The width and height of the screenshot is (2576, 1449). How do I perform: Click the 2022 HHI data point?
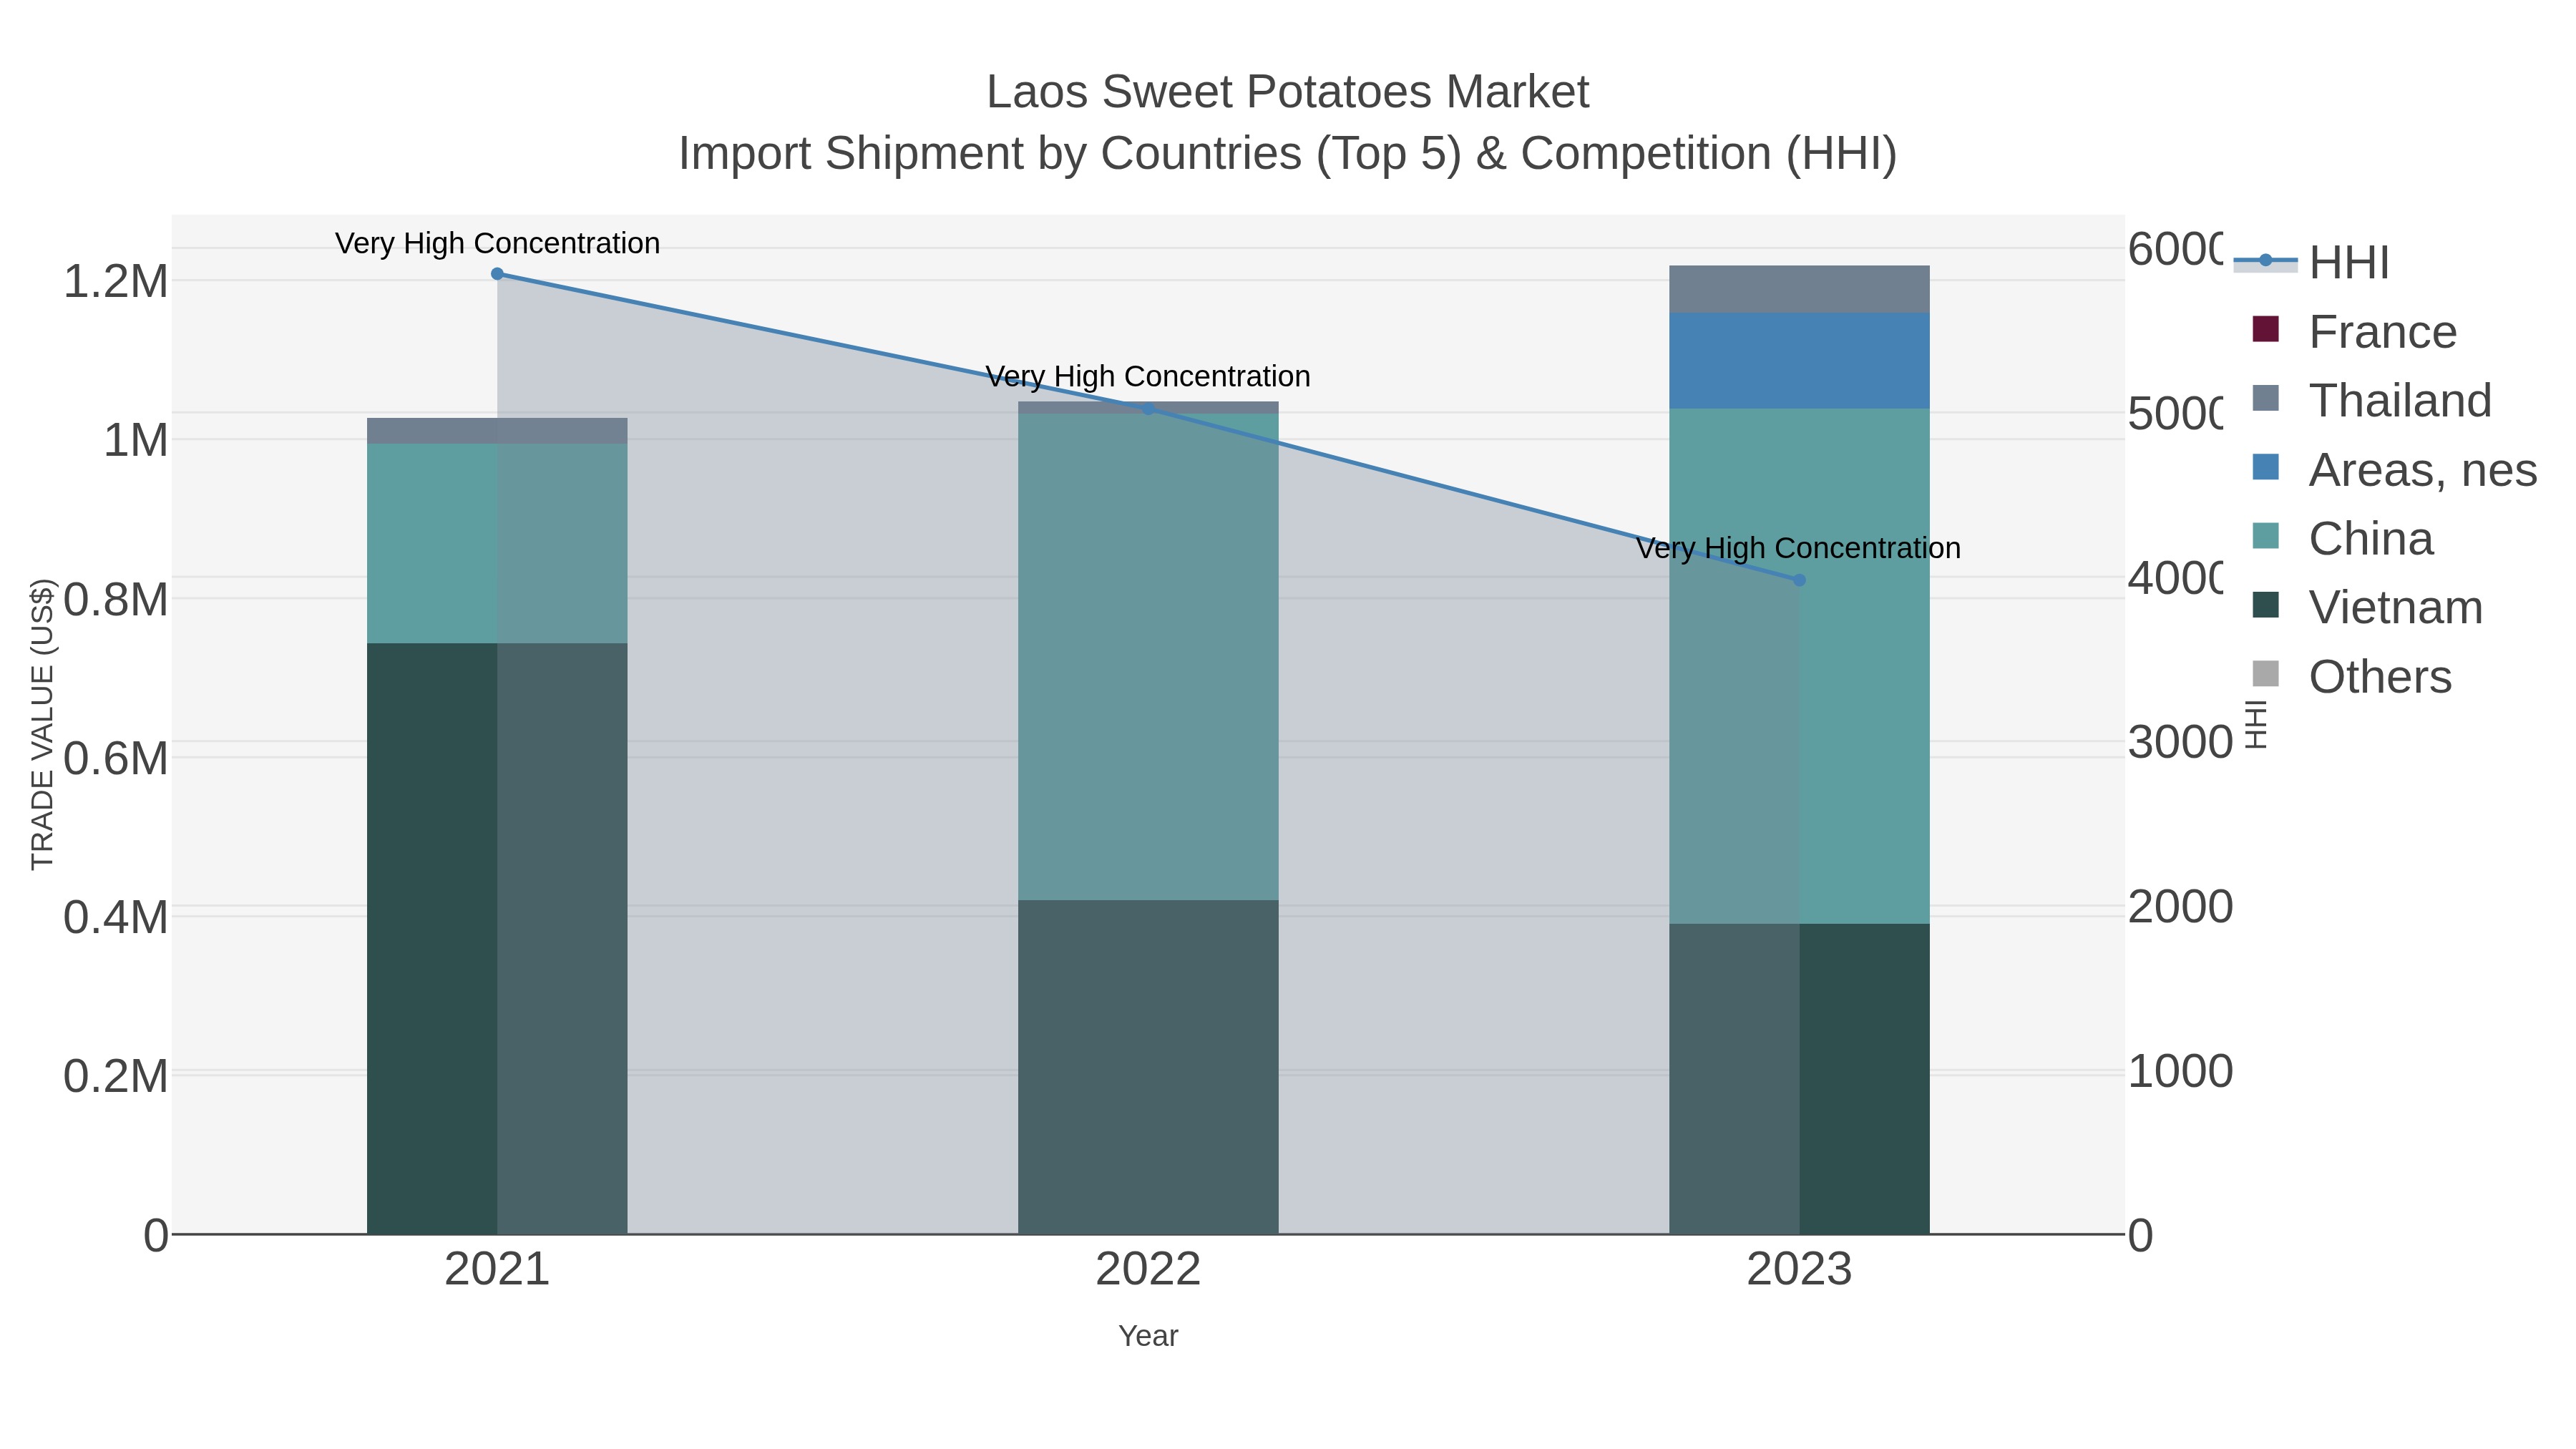[x=1148, y=408]
